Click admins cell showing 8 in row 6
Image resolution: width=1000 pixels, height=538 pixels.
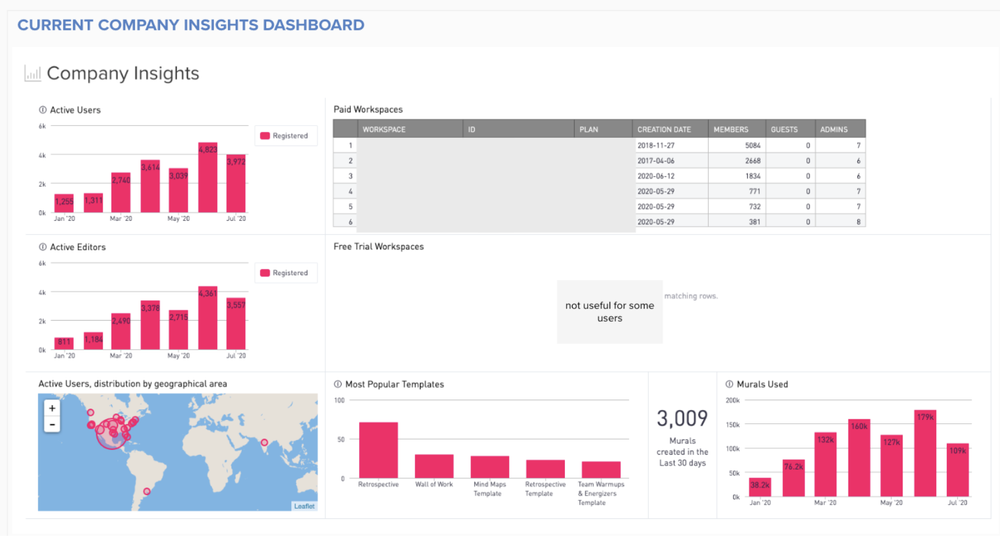pos(841,221)
